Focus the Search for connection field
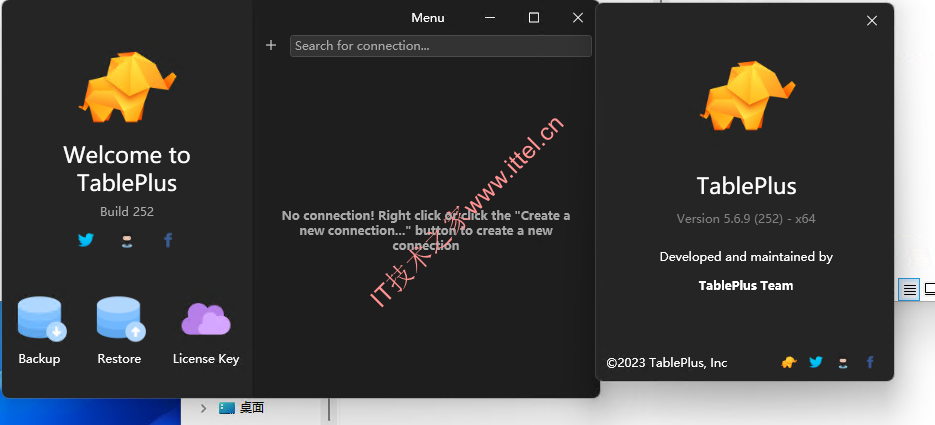This screenshot has height=425, width=935. pos(441,46)
